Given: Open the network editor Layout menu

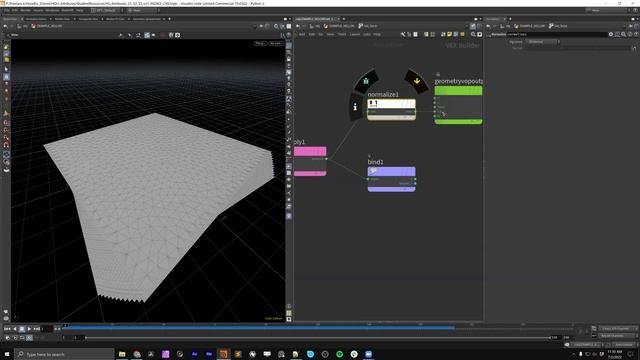Looking at the screenshot, I should pos(355,34).
